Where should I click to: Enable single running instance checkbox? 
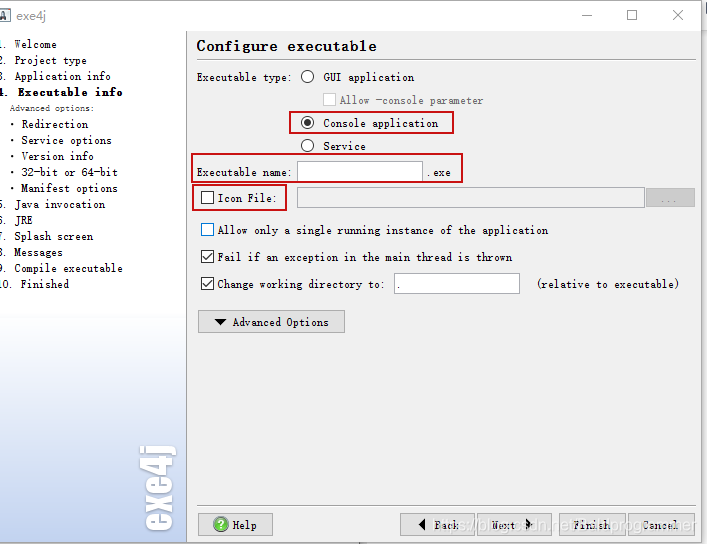tap(207, 230)
